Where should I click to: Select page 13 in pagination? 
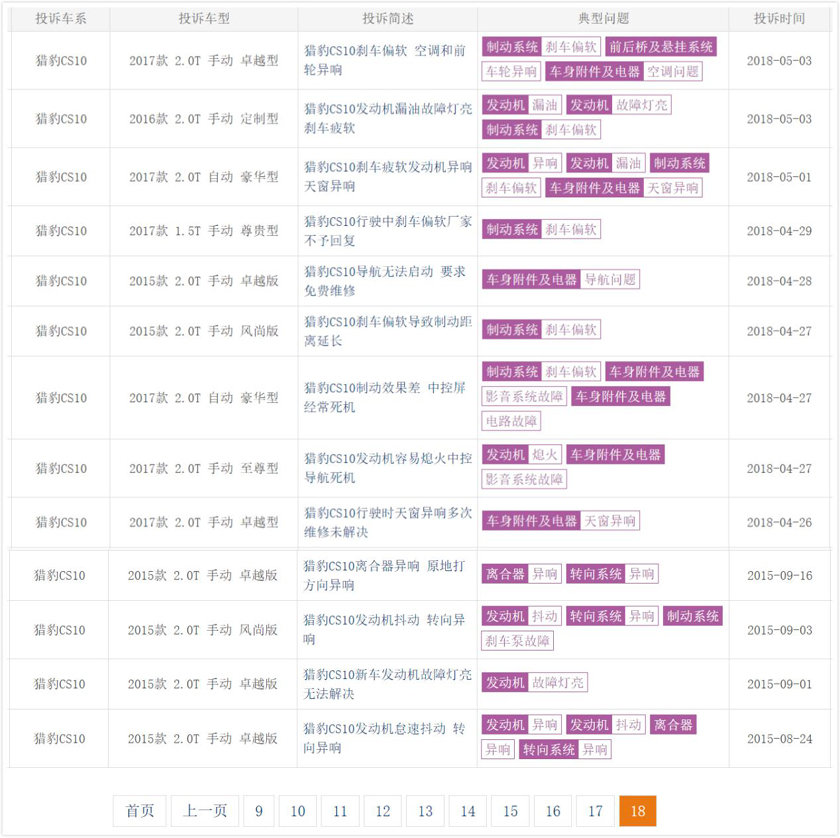pyautogui.click(x=425, y=811)
